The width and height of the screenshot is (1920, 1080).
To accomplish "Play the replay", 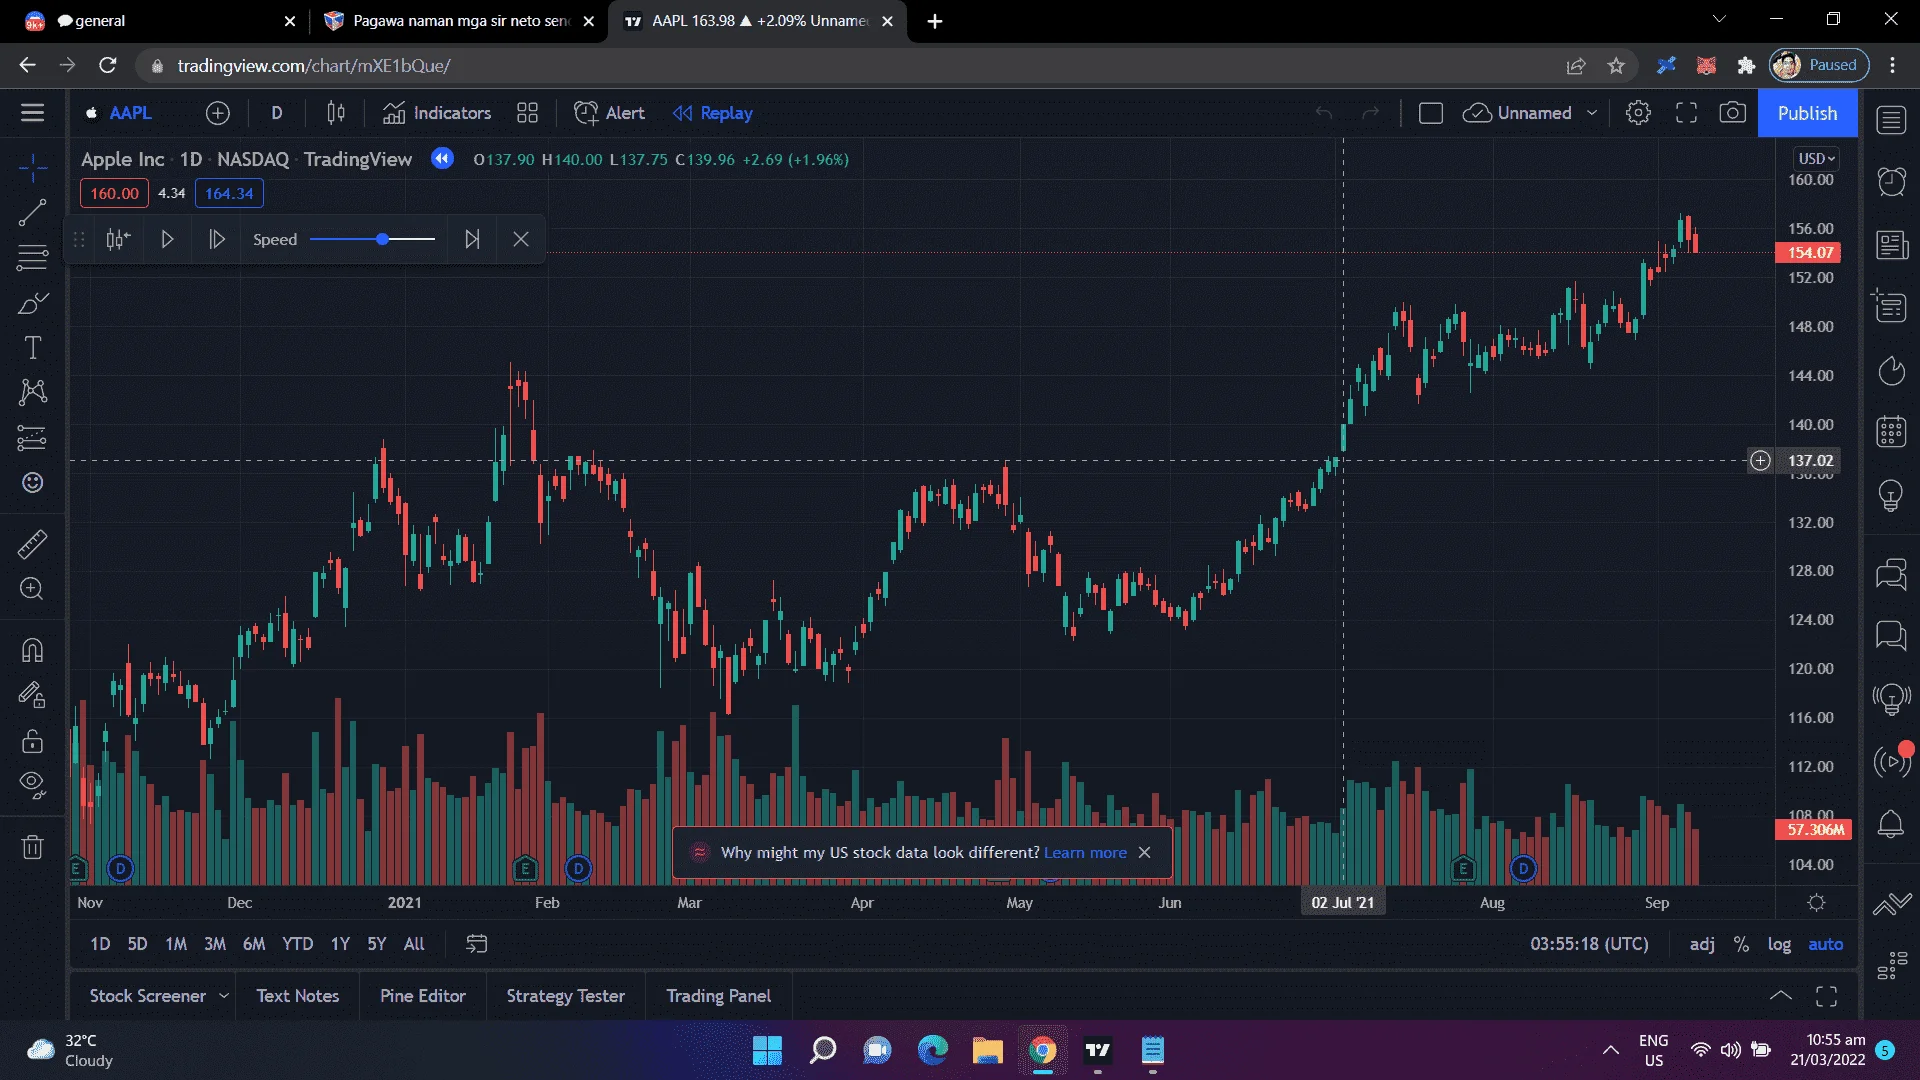I will point(167,240).
